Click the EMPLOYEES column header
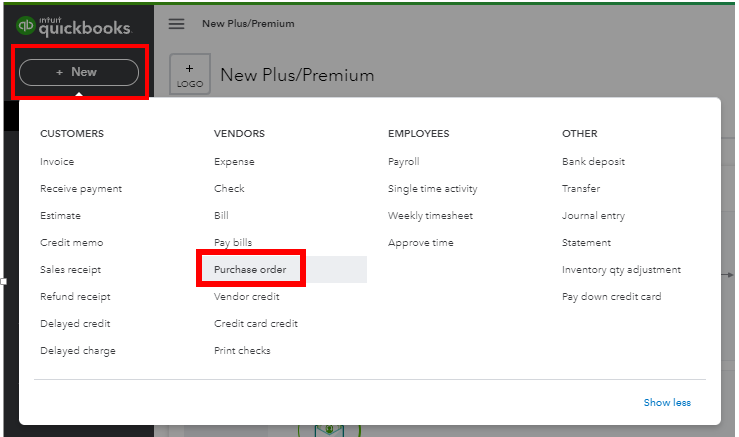 click(419, 133)
